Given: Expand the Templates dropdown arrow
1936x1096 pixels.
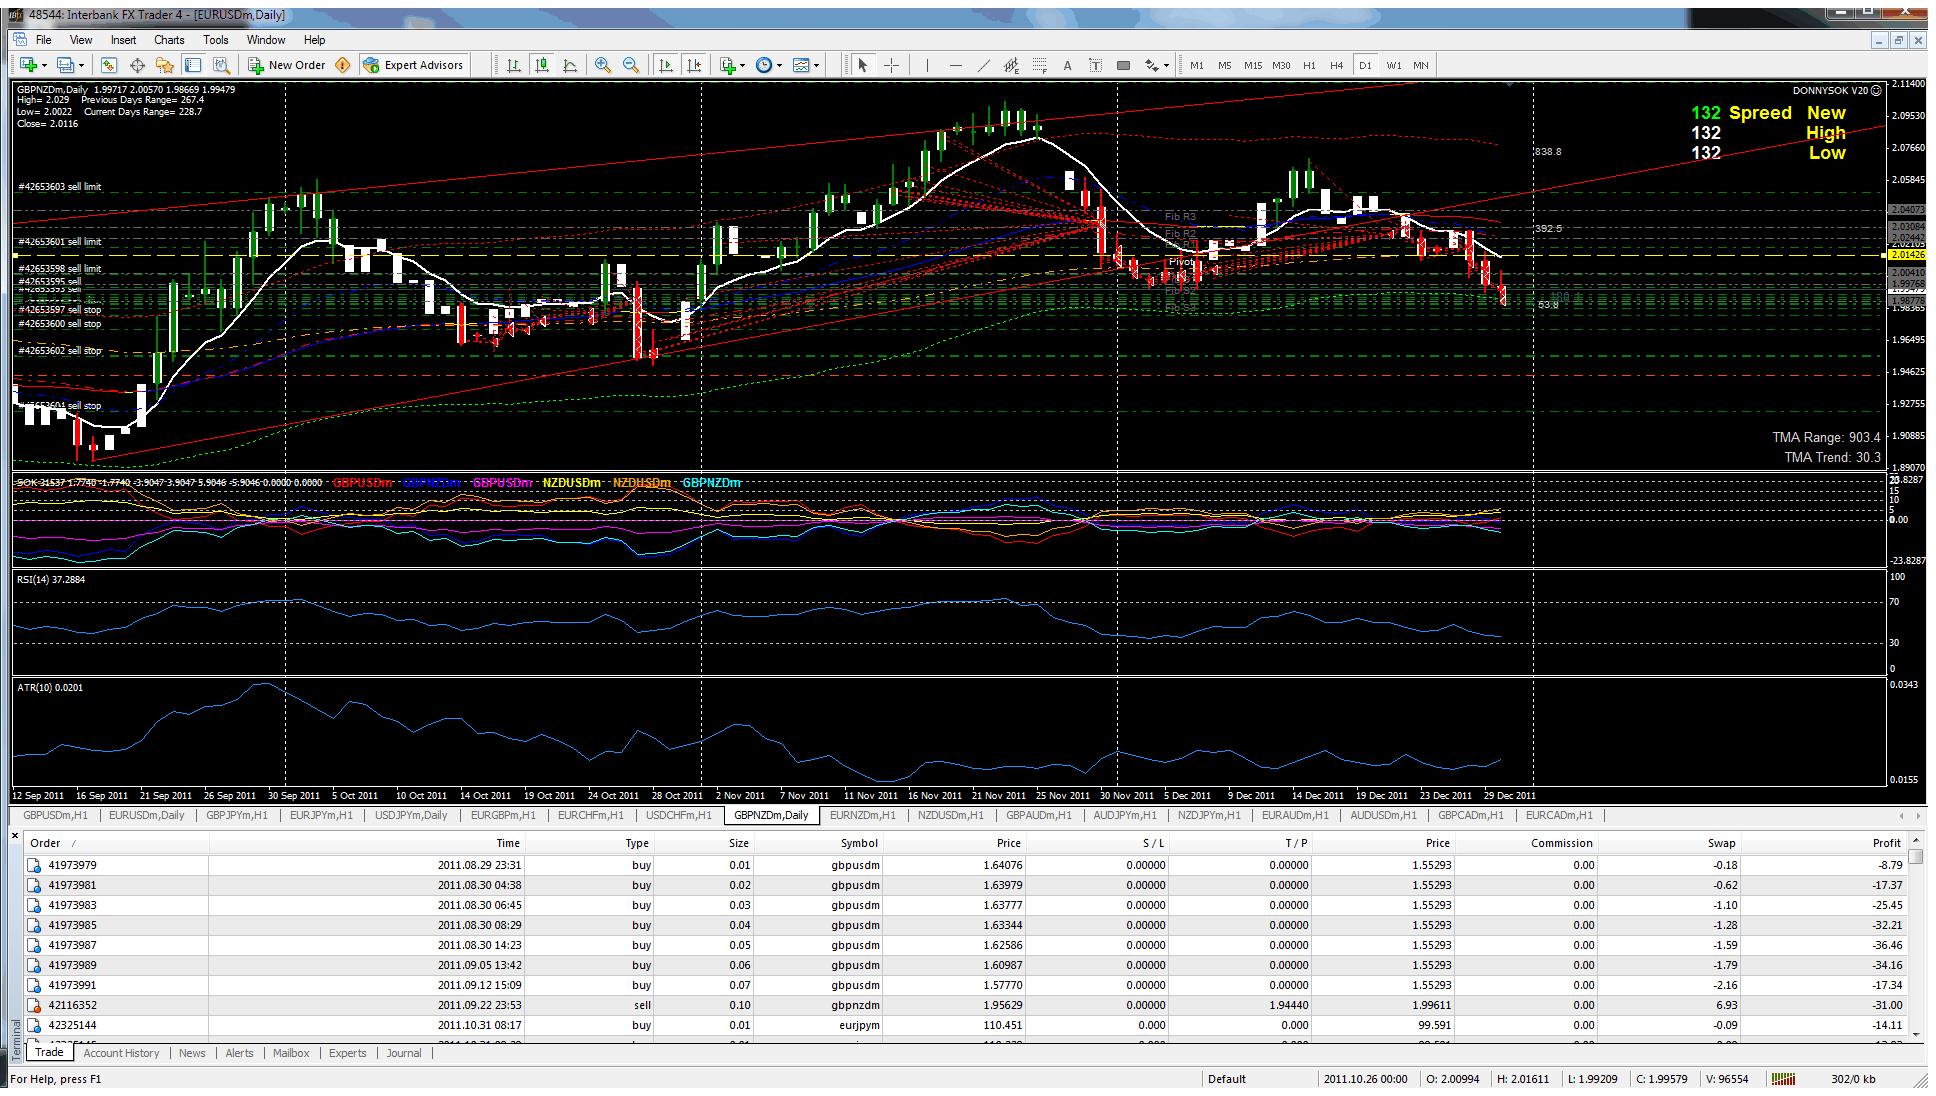Looking at the screenshot, I should (816, 66).
